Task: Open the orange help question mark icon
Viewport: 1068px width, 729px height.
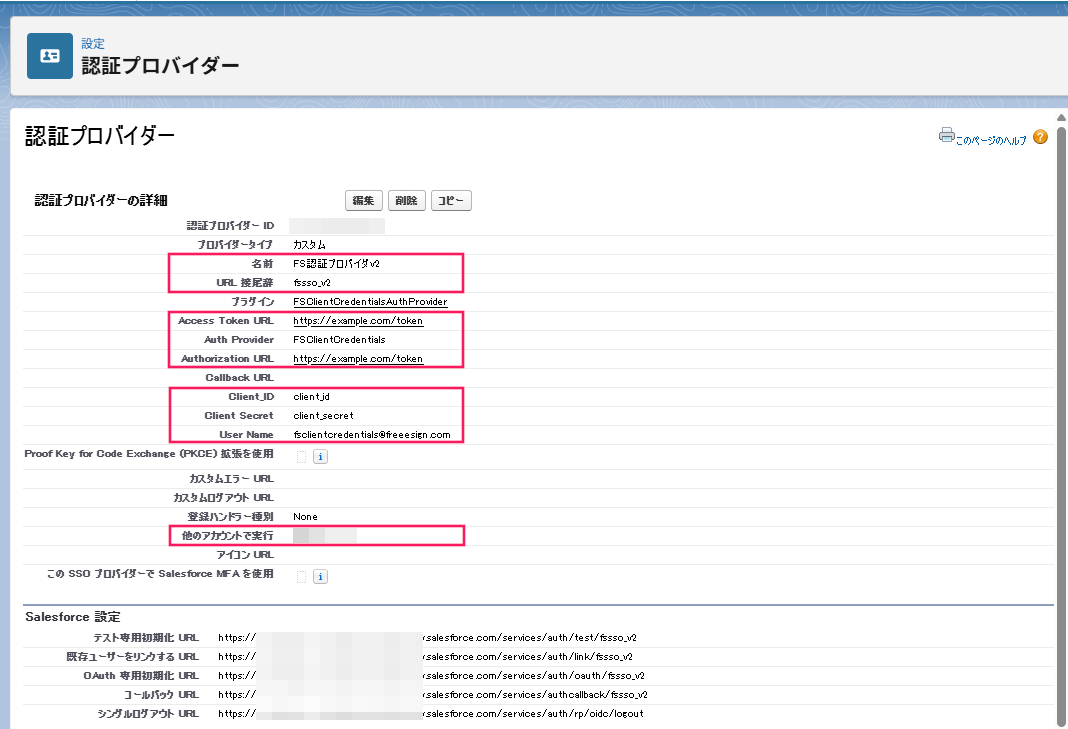Action: 1040,137
